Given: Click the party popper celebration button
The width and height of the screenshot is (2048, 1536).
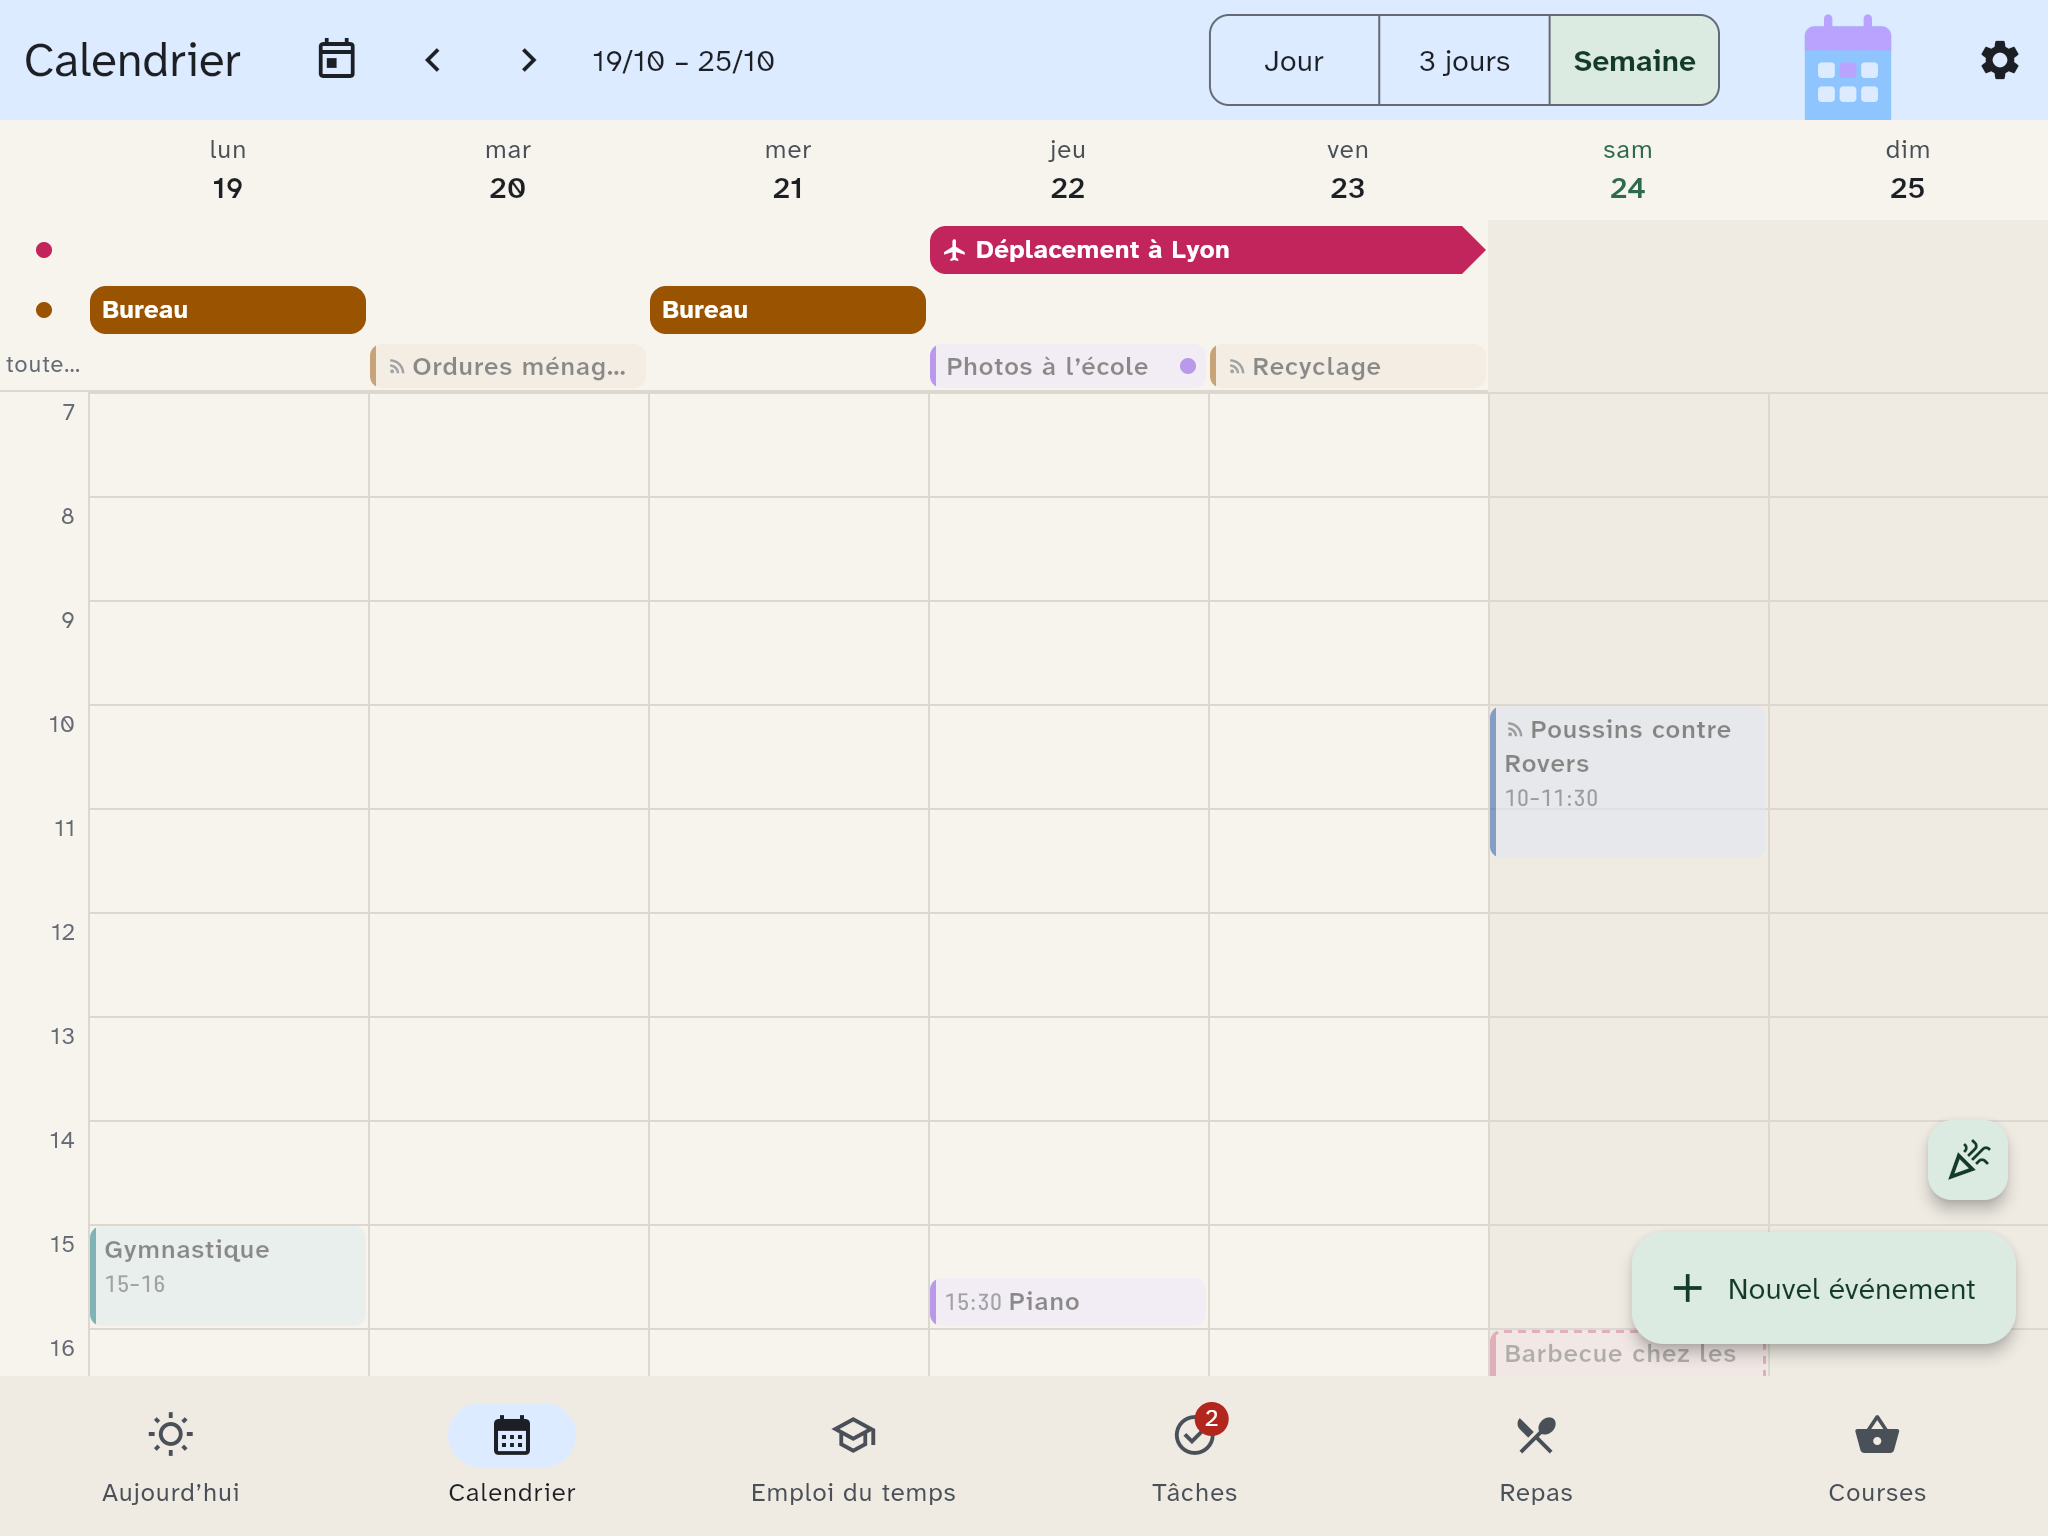Looking at the screenshot, I should coord(1967,1160).
